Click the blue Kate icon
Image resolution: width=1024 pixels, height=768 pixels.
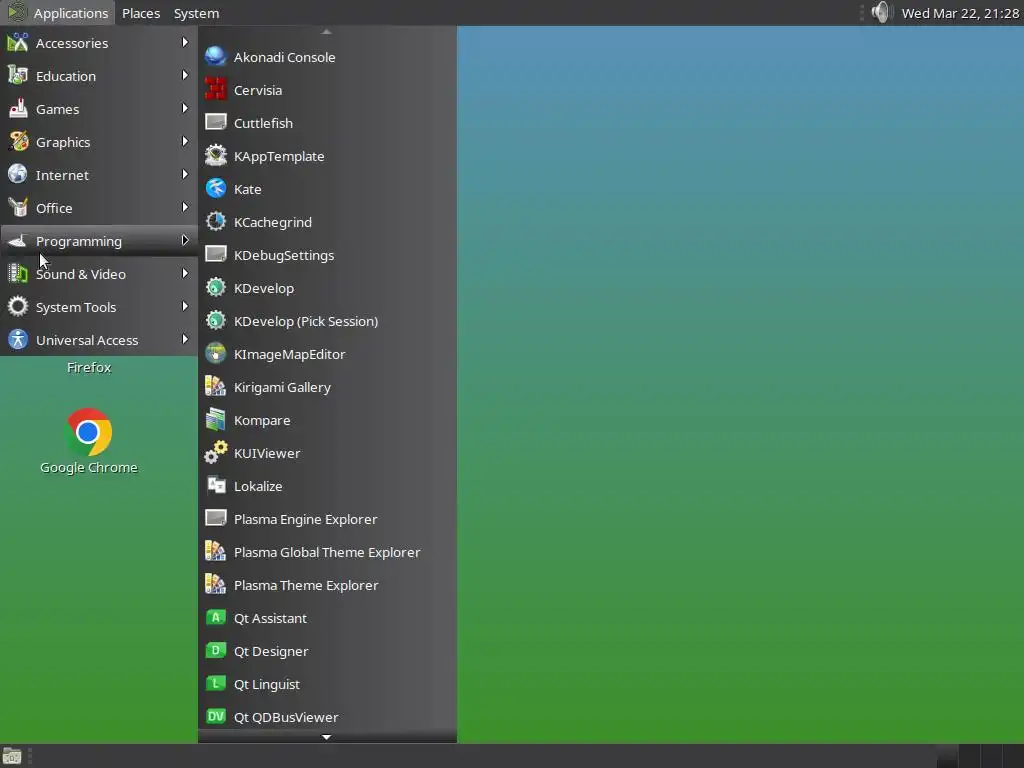(x=216, y=189)
